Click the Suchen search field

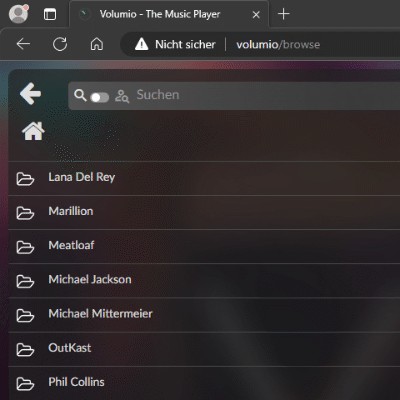pyautogui.click(x=234, y=96)
